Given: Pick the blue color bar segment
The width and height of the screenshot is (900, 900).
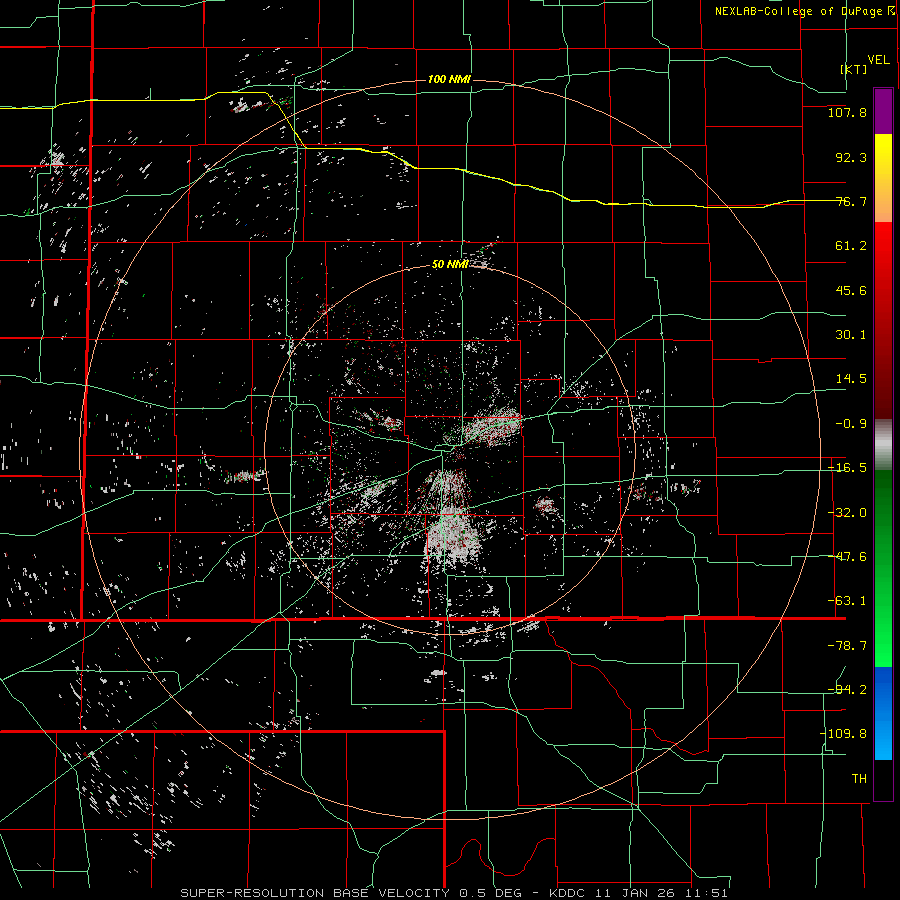Looking at the screenshot, I should point(883,713).
